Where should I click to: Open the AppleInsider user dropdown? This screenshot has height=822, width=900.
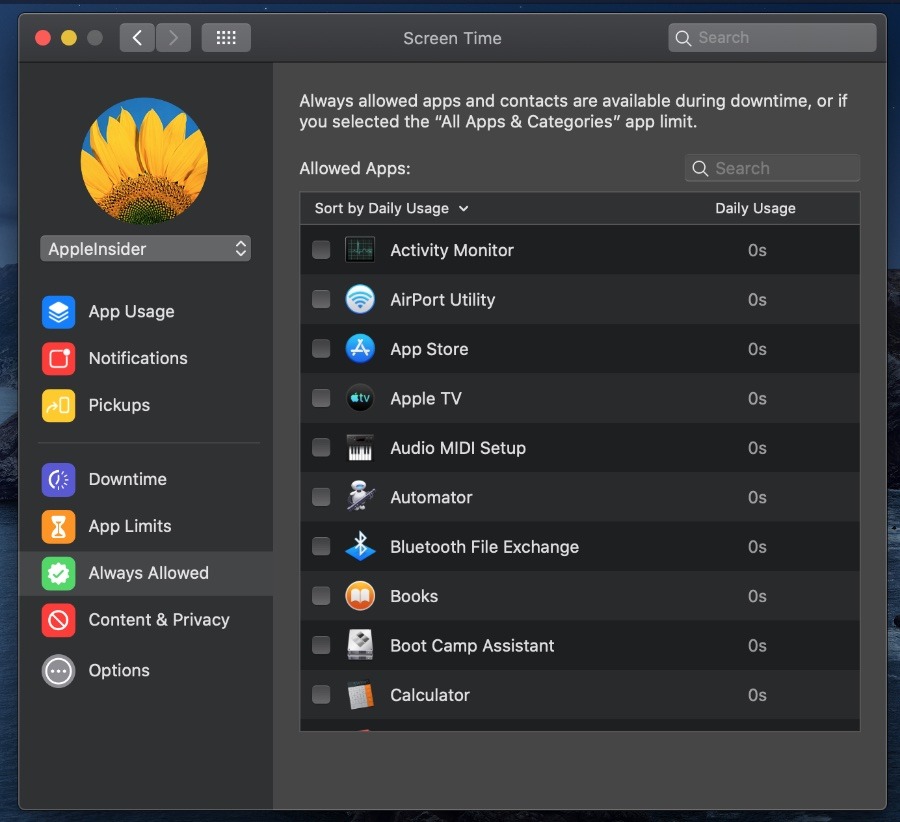(x=145, y=249)
